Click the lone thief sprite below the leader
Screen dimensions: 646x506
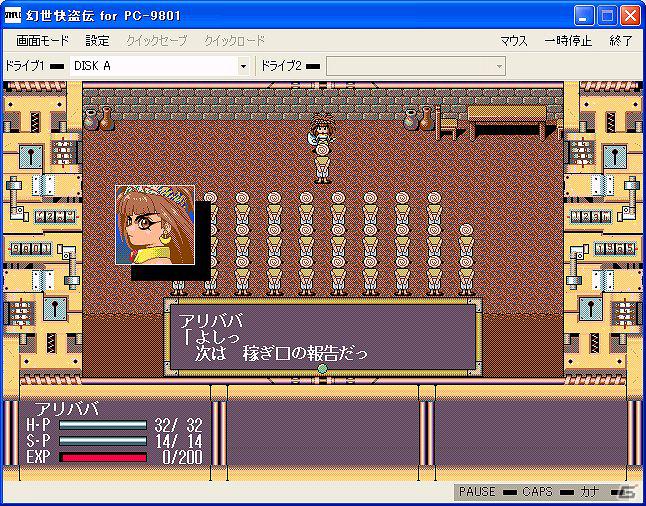point(322,164)
